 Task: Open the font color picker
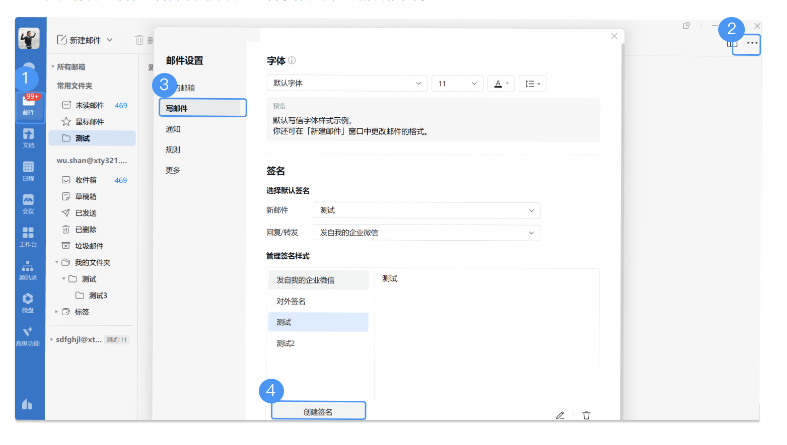point(500,84)
